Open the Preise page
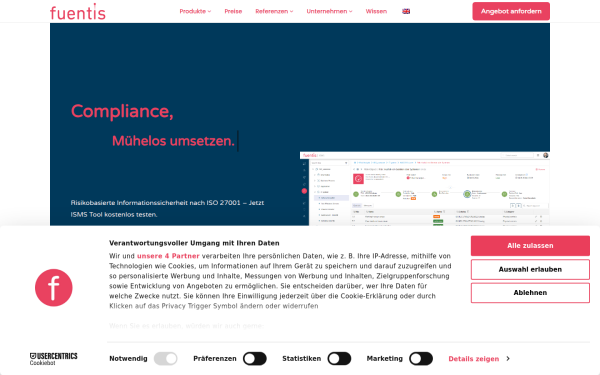The image size is (600, 375). (x=233, y=11)
